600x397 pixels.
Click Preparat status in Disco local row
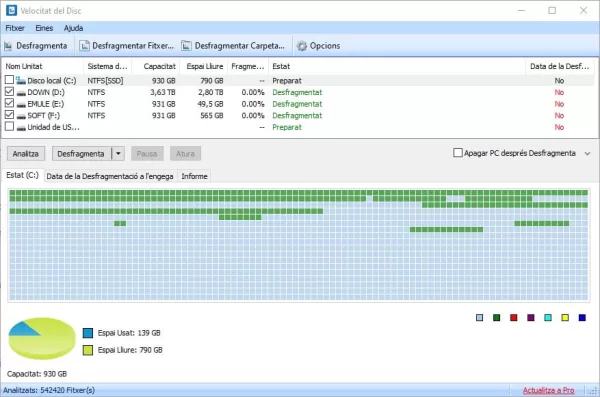pyautogui.click(x=287, y=81)
